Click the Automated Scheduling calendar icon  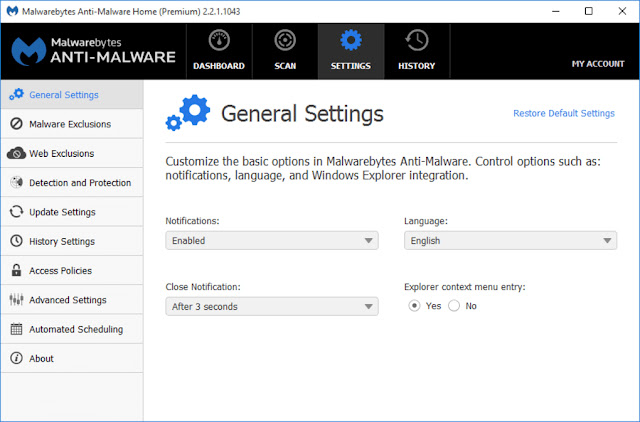(16, 329)
